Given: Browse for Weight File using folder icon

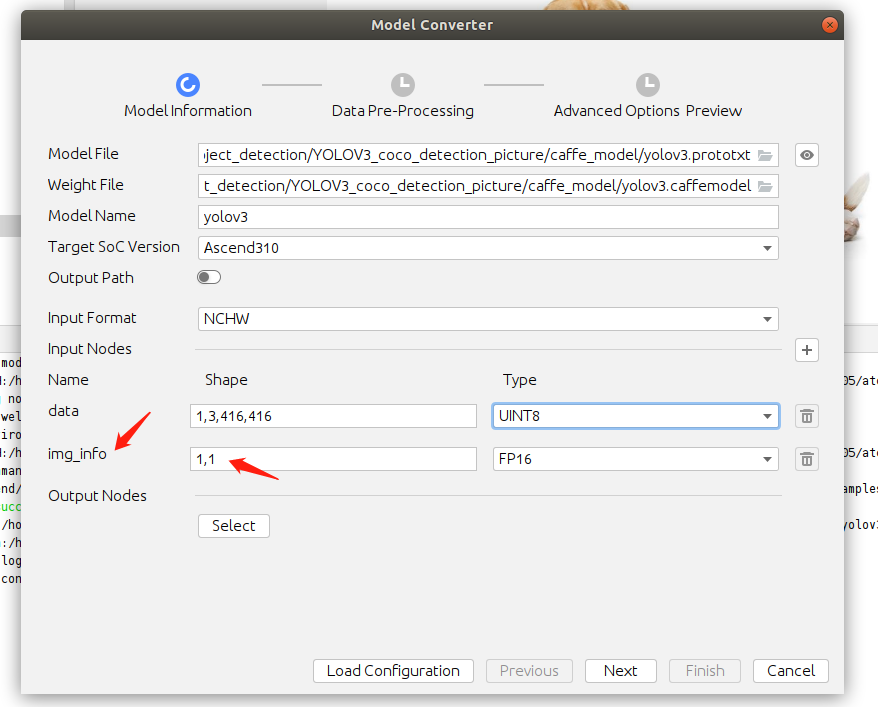Looking at the screenshot, I should click(766, 186).
